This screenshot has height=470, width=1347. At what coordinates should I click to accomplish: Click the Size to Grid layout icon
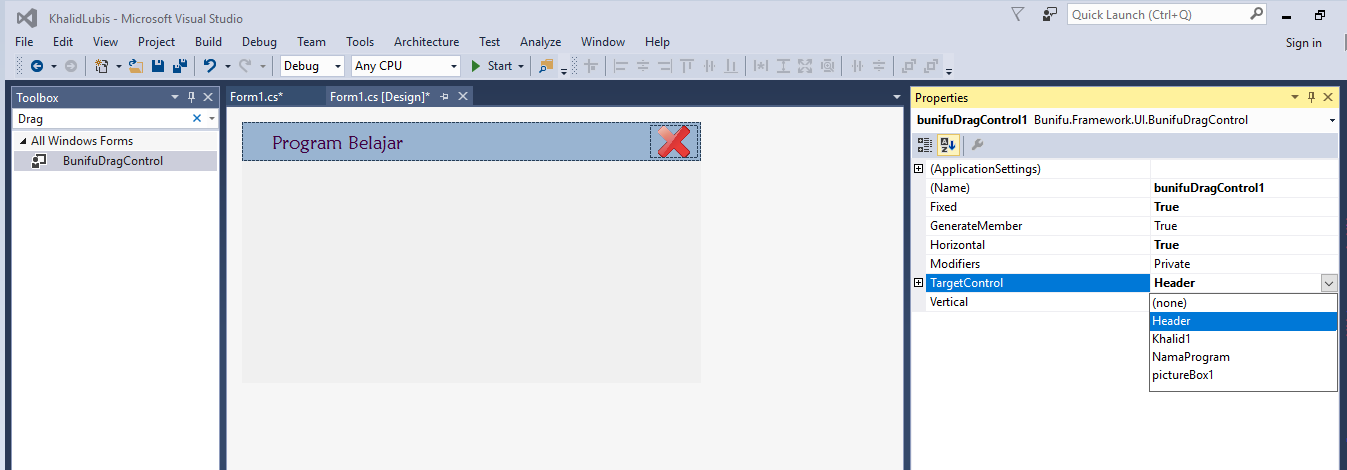point(828,66)
